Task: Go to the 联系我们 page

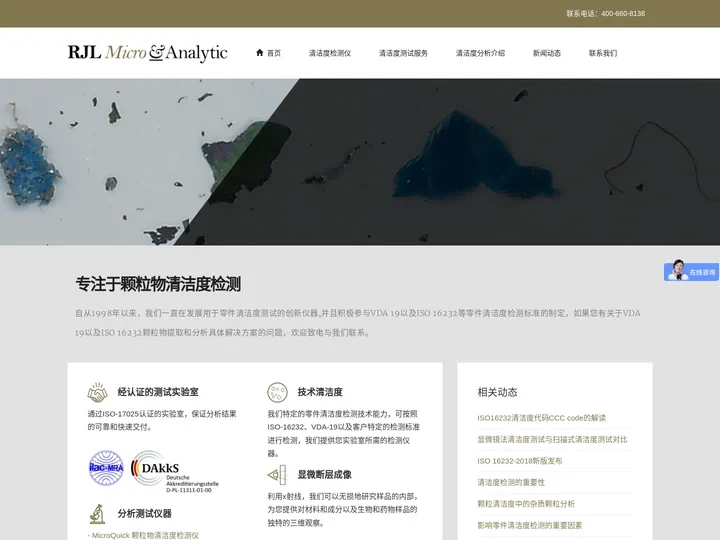Action: pos(603,53)
